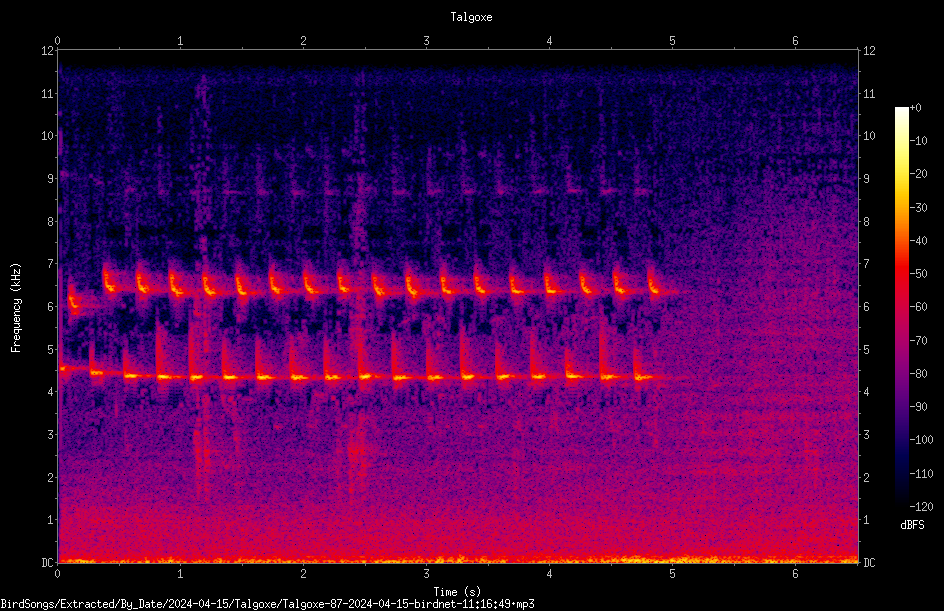Click the 1 second mark on the bottom time axis
This screenshot has height=611, width=944.
[180, 574]
